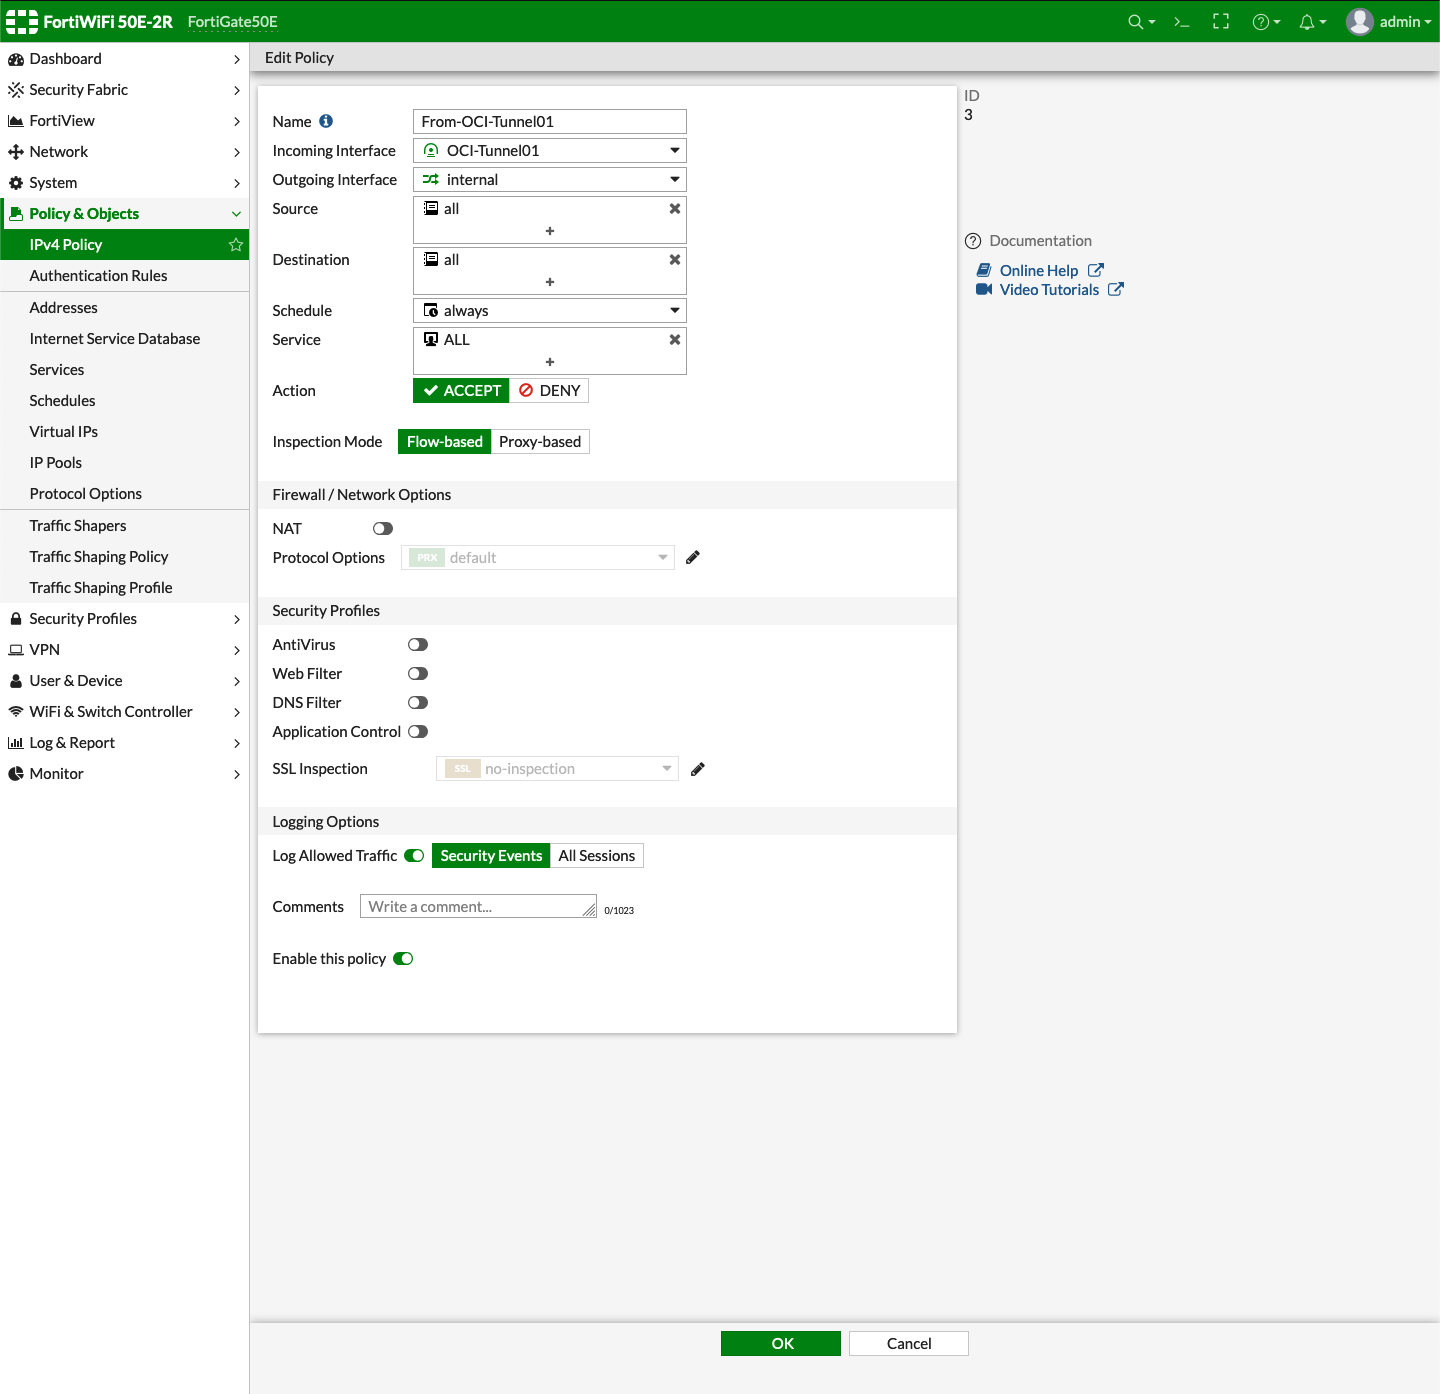Viewport: 1440px width, 1394px height.
Task: Click the Comments text box
Action: (478, 907)
